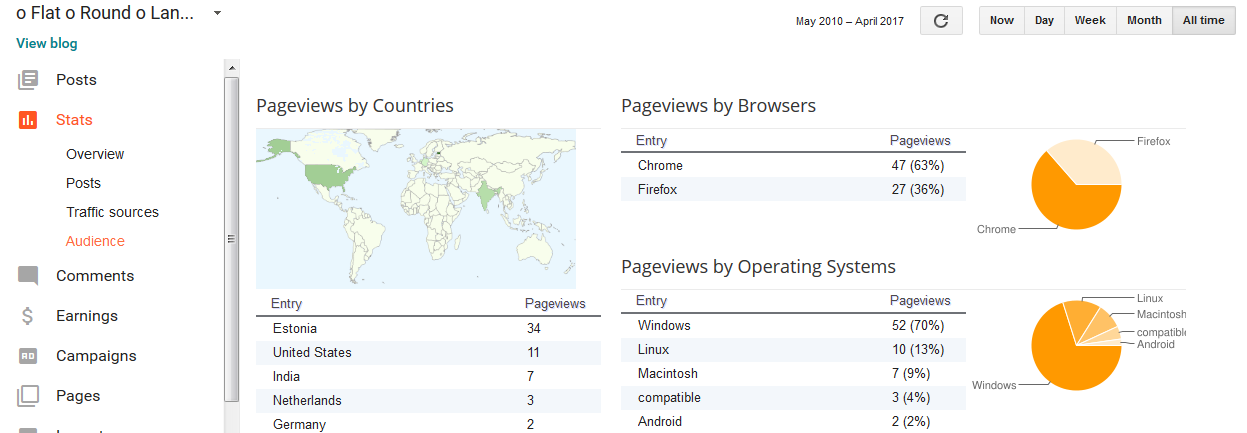Click the orange Stats chart icon

tap(28, 120)
